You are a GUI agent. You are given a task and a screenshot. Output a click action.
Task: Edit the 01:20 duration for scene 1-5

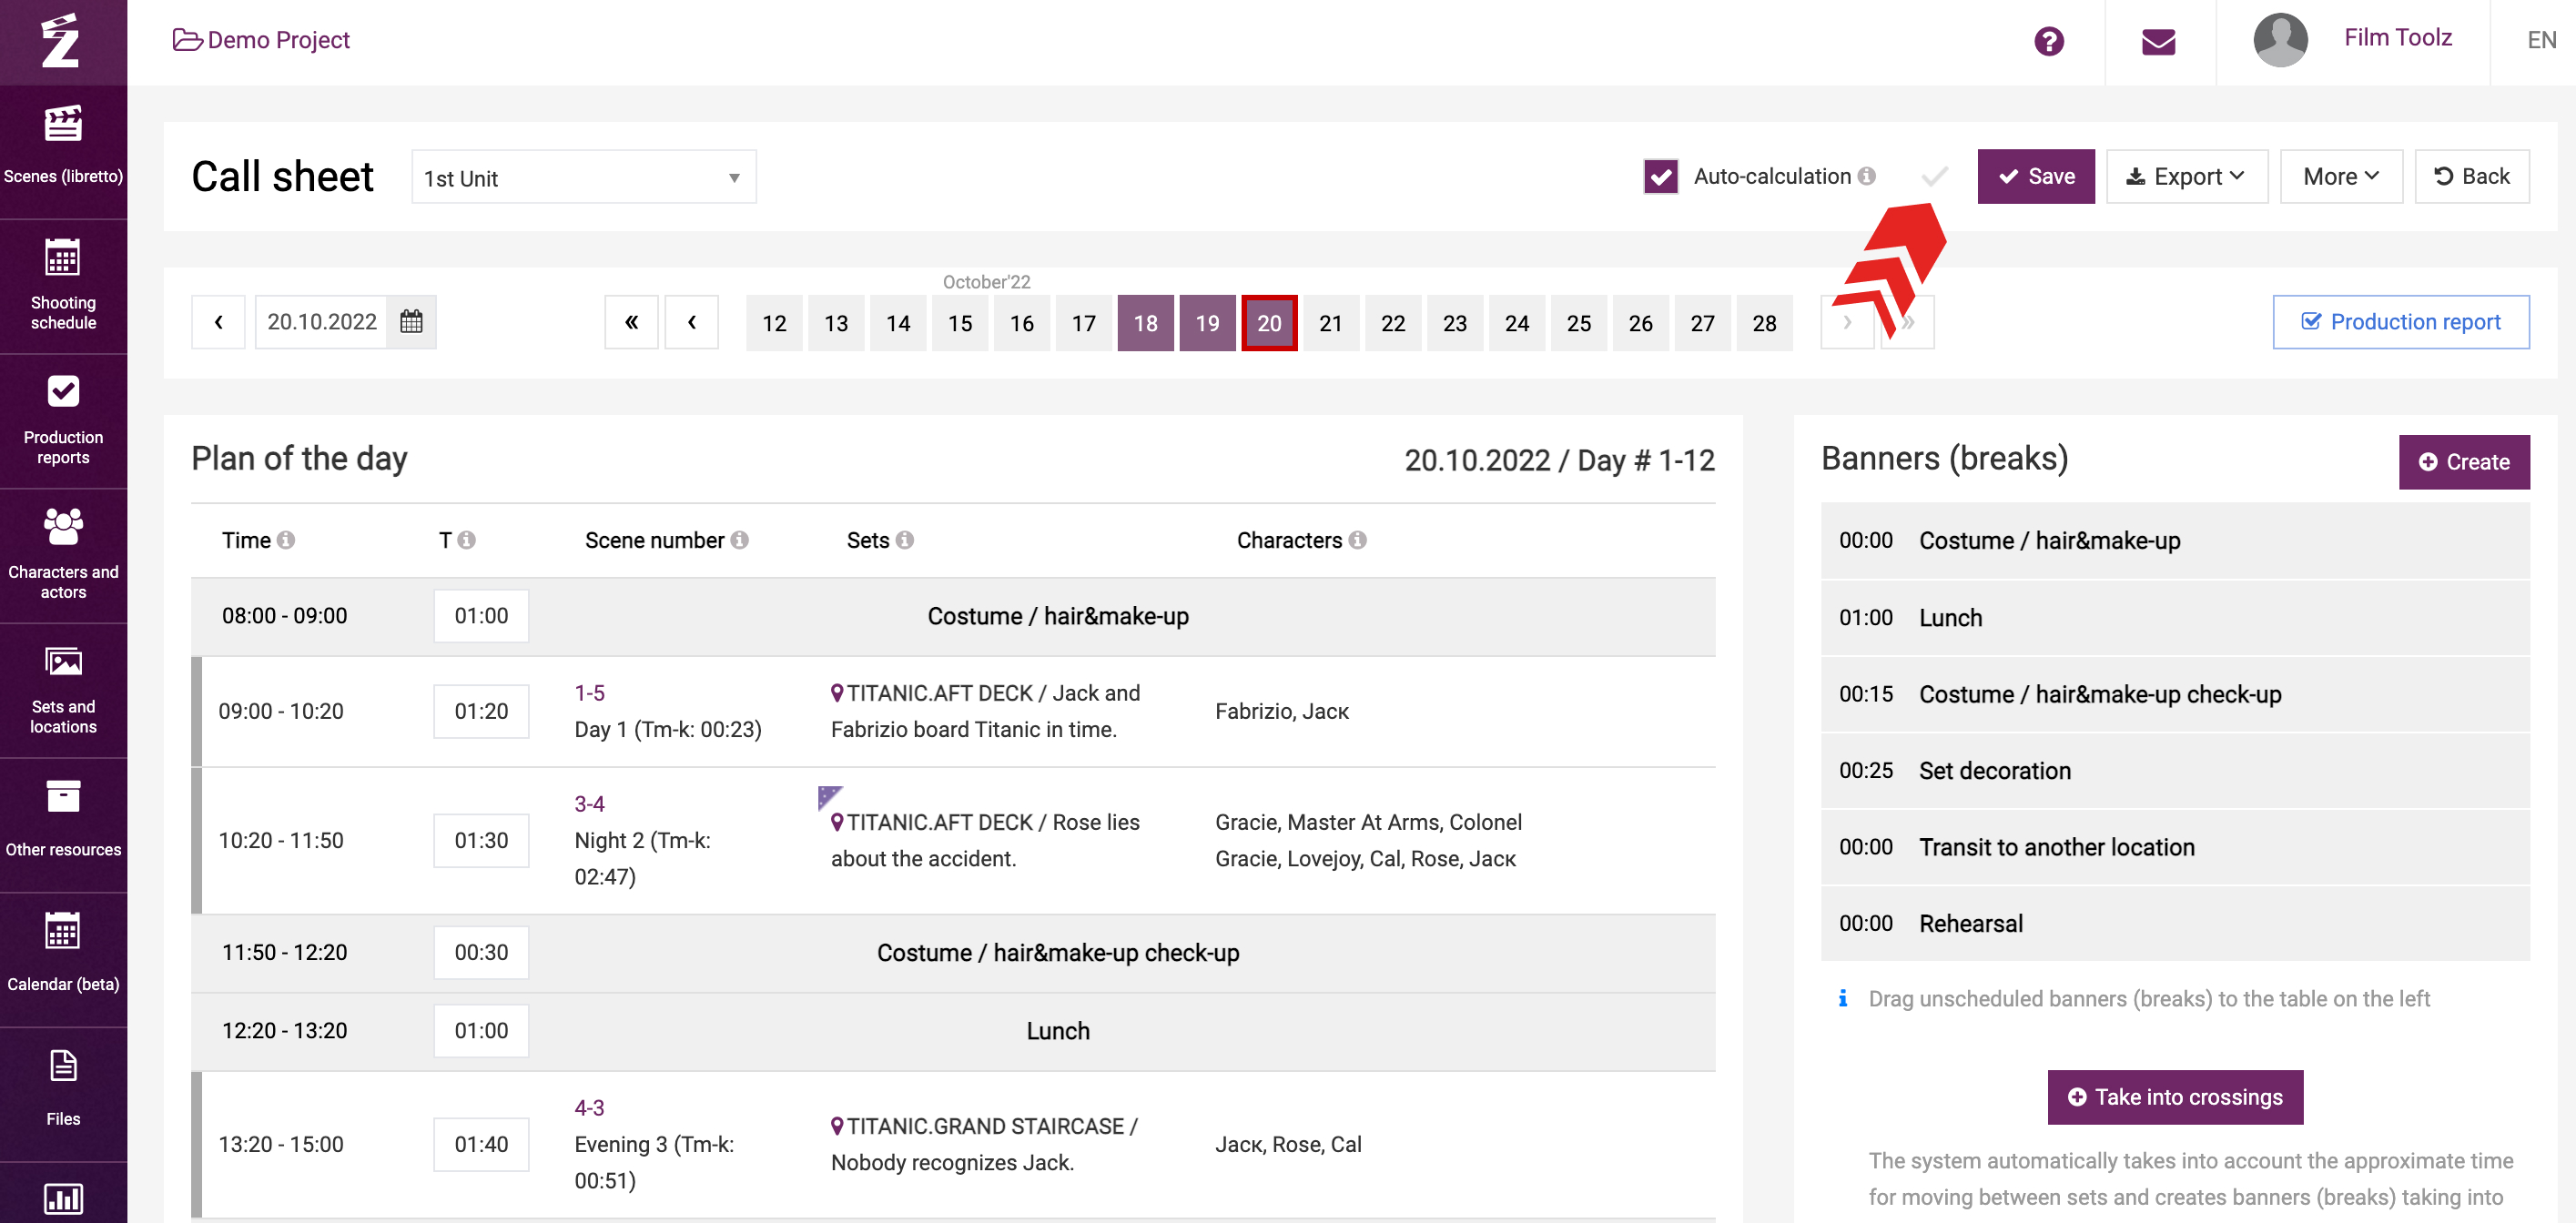click(x=481, y=711)
